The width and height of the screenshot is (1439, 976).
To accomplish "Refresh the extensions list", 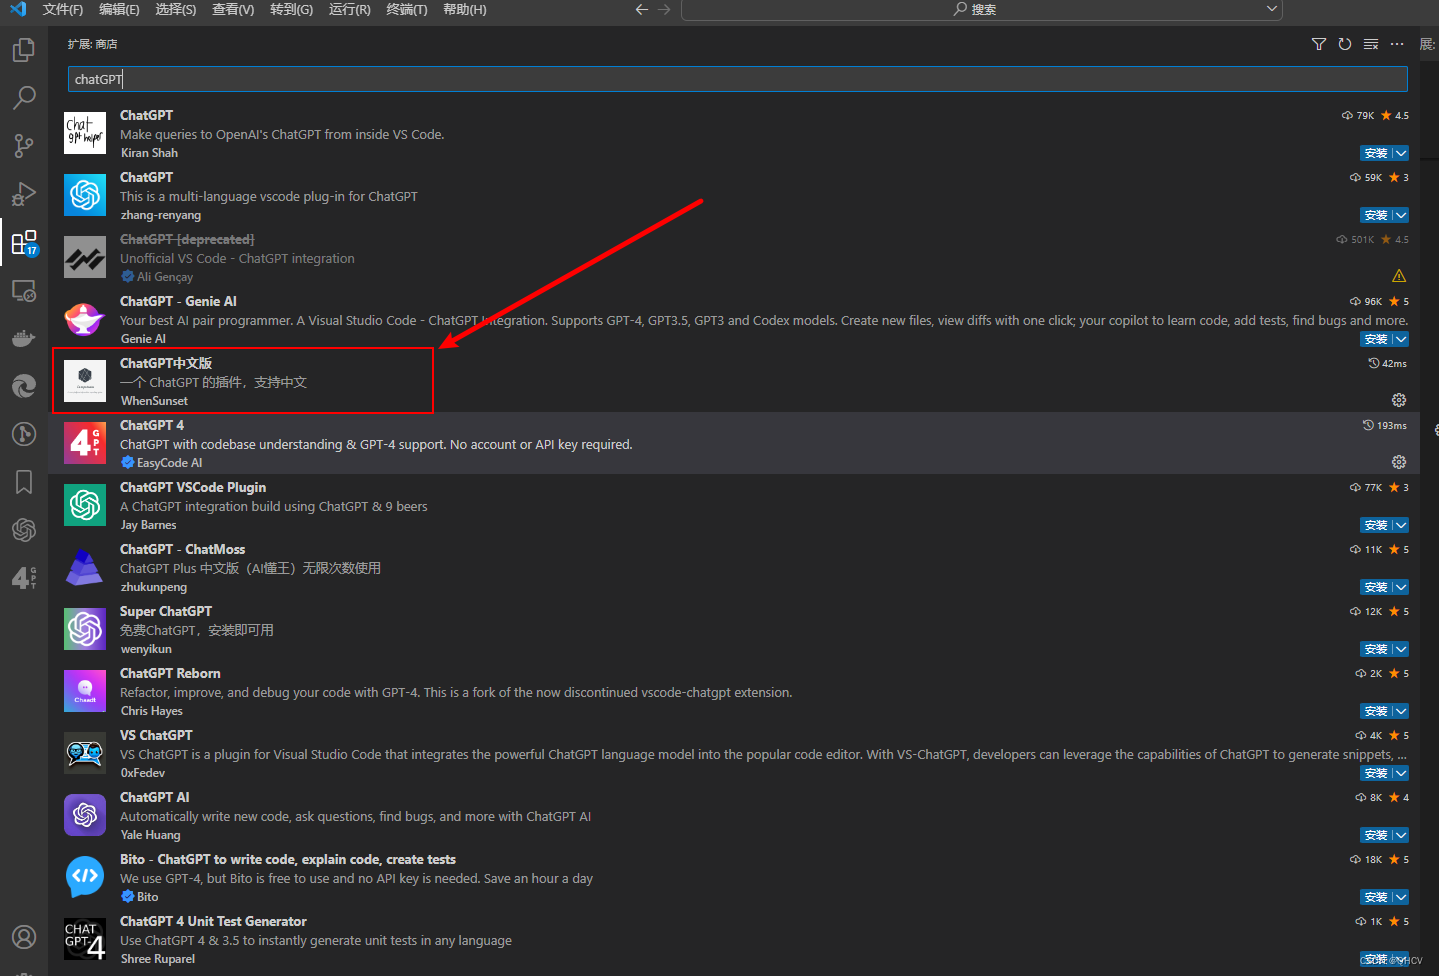I will point(1345,44).
